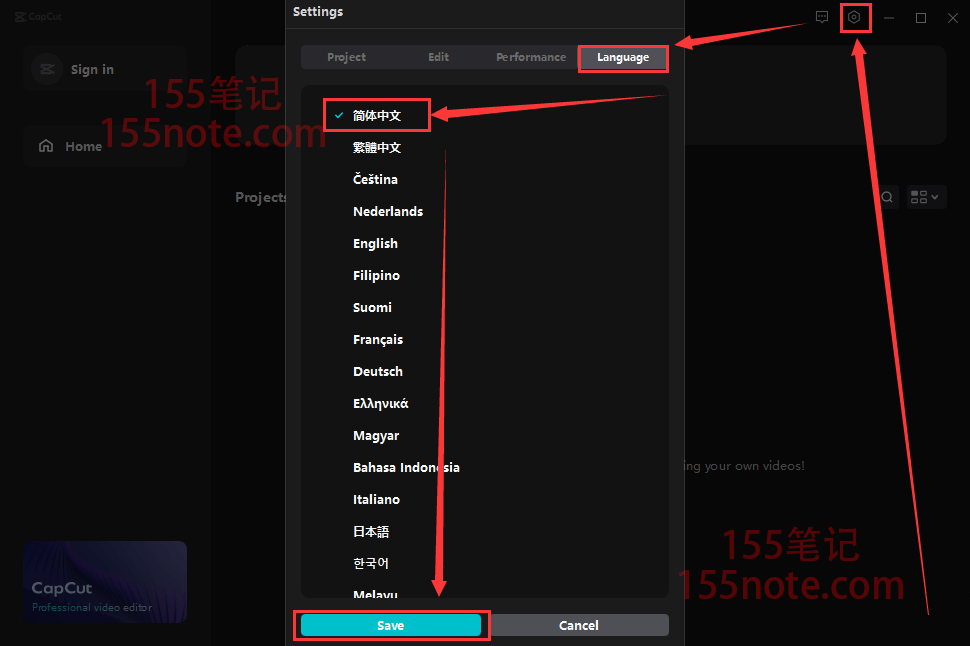Click Cancel to discard settings
This screenshot has height=646, width=970.
pyautogui.click(x=578, y=626)
